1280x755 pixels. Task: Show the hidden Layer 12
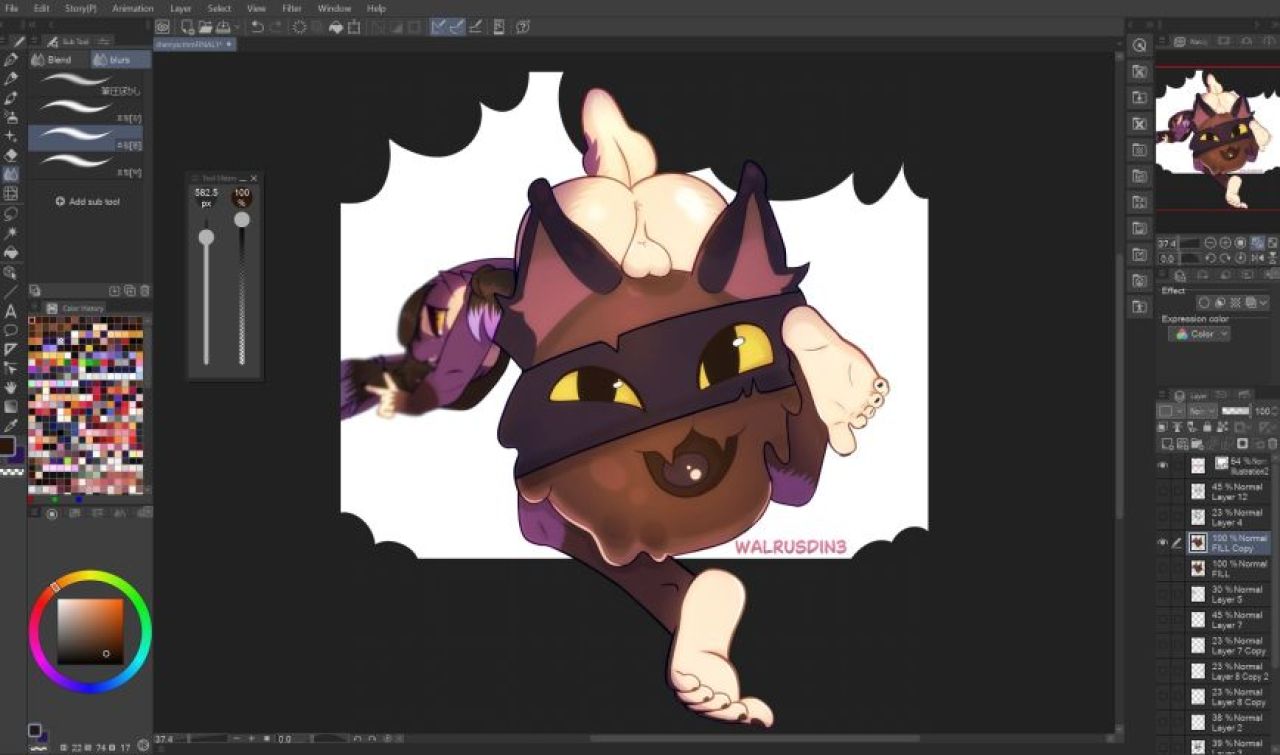coord(1162,491)
